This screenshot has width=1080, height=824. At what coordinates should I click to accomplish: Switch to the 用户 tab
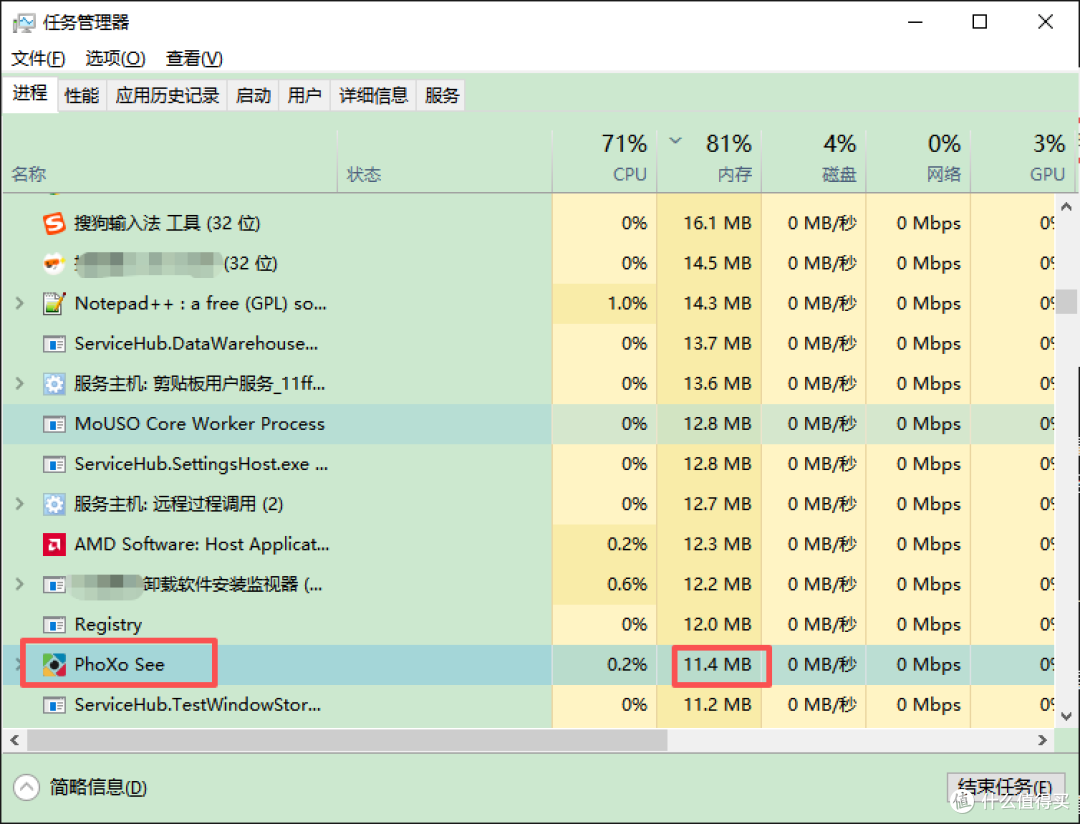click(304, 95)
